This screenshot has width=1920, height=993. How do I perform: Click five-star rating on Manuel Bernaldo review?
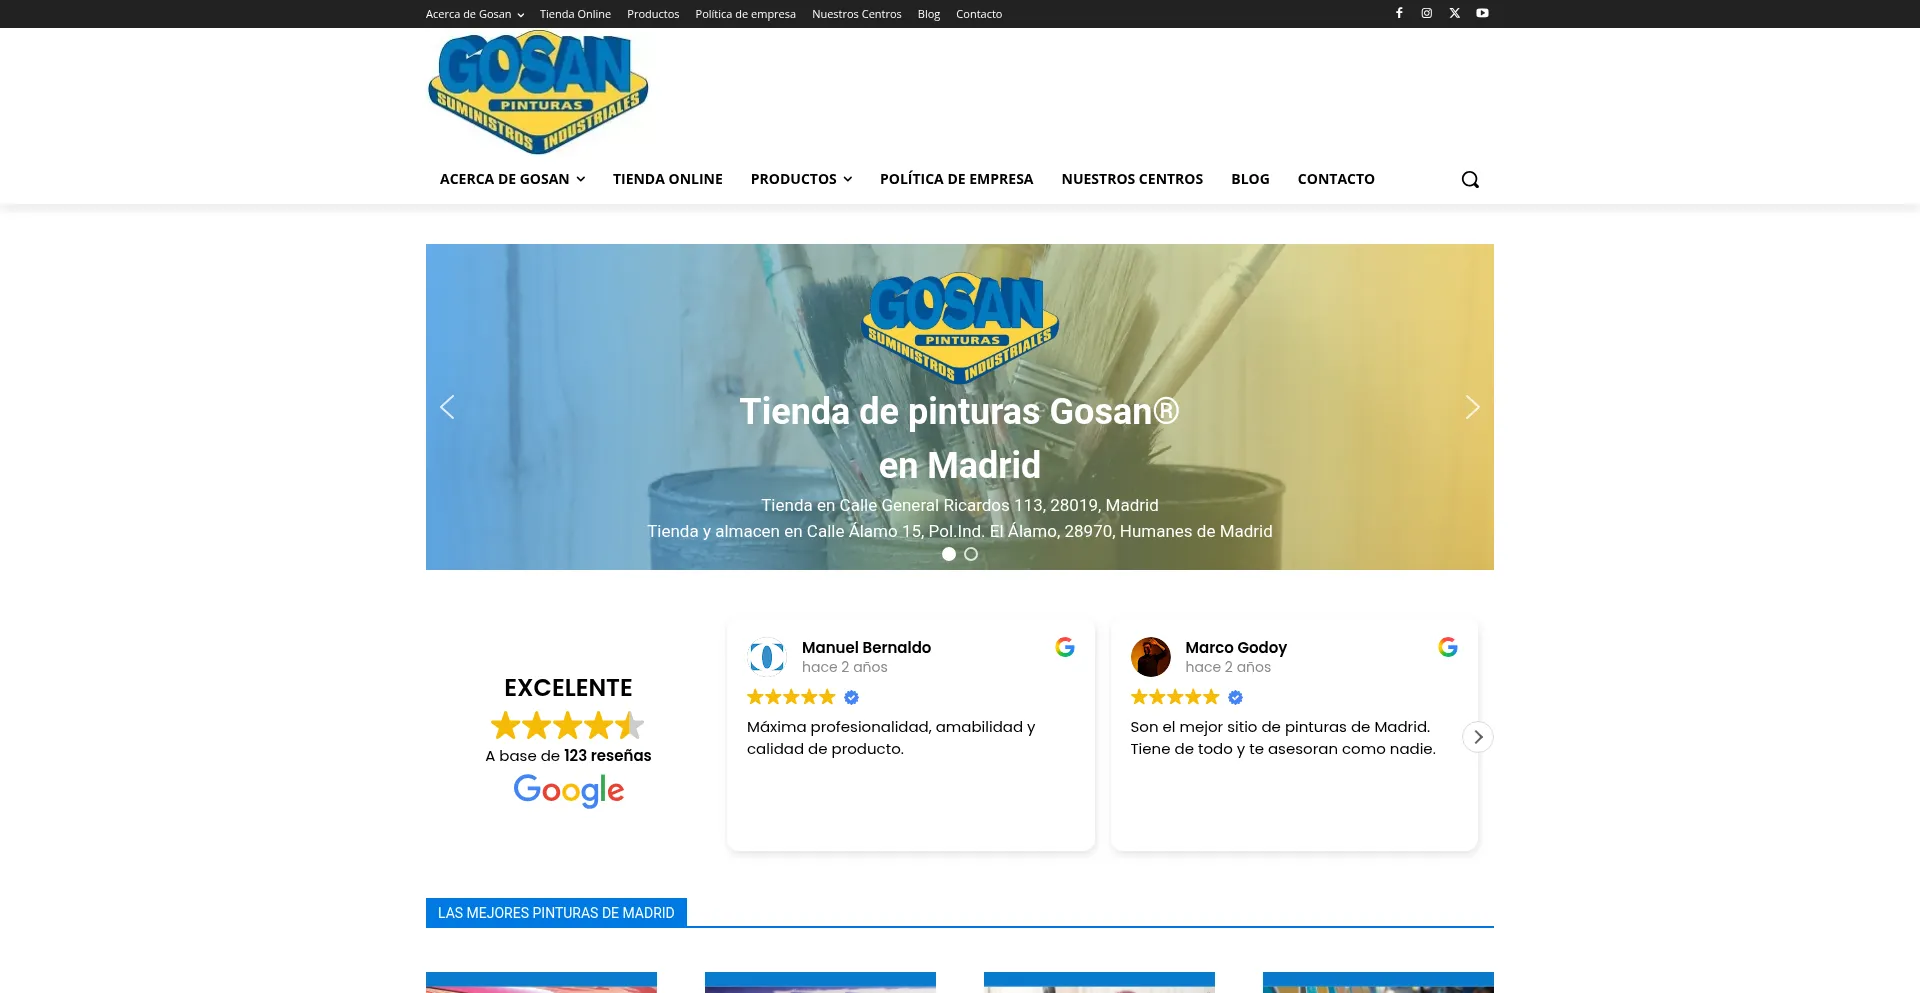point(791,697)
